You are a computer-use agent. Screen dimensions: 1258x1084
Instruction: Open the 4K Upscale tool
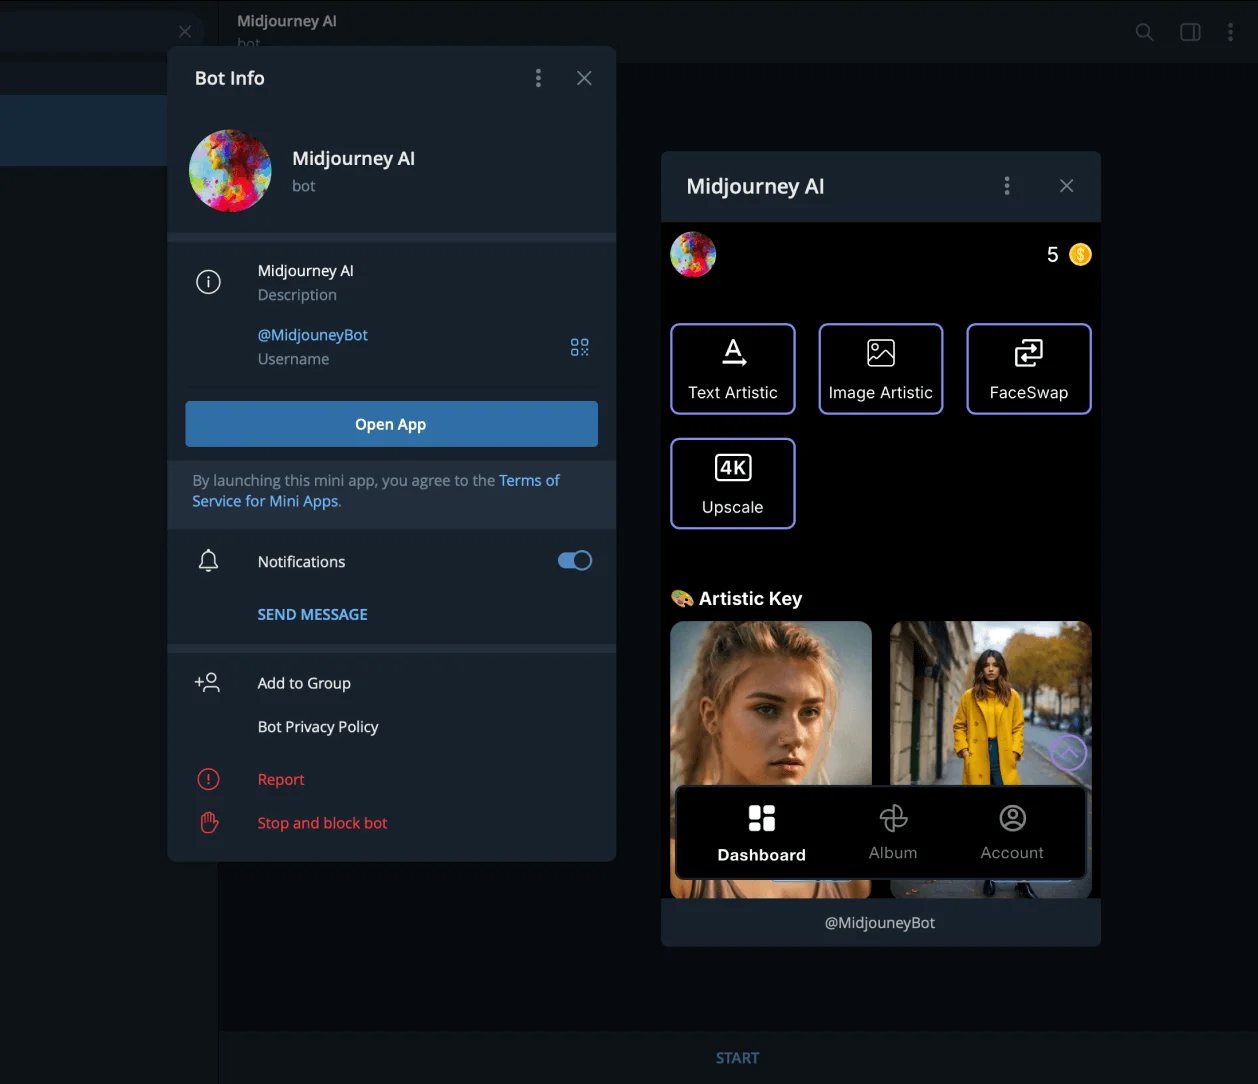click(732, 483)
